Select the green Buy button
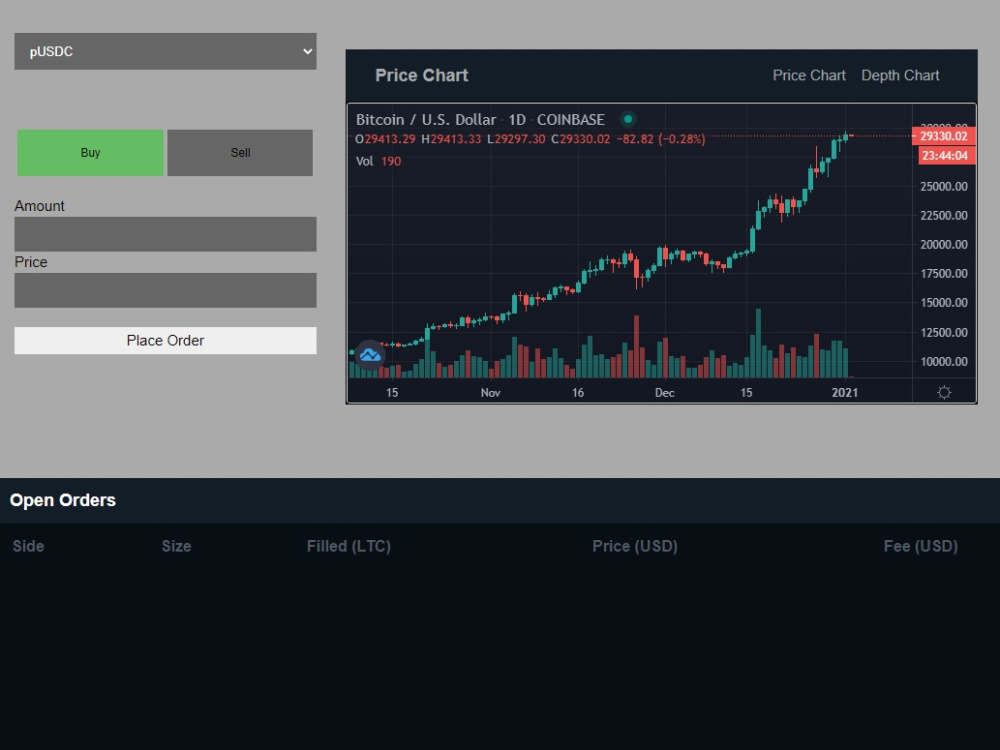Viewport: 1000px width, 750px height. click(x=91, y=152)
